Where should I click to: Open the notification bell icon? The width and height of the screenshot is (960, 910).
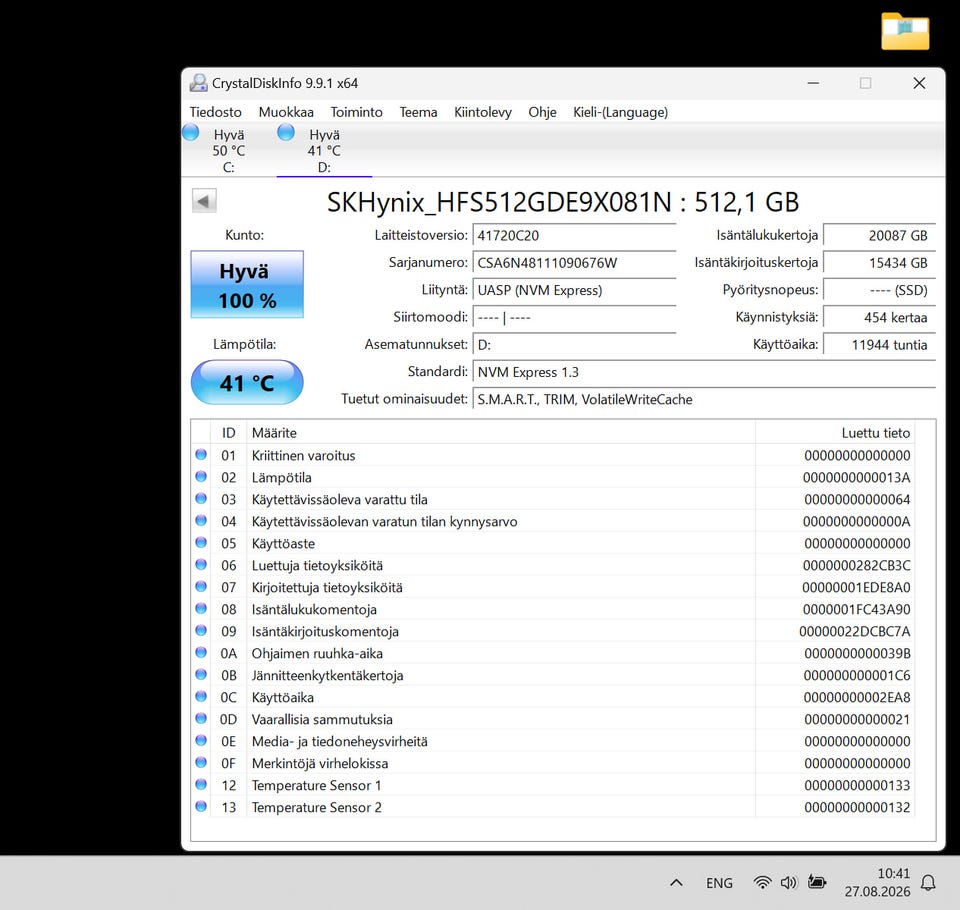coord(928,883)
